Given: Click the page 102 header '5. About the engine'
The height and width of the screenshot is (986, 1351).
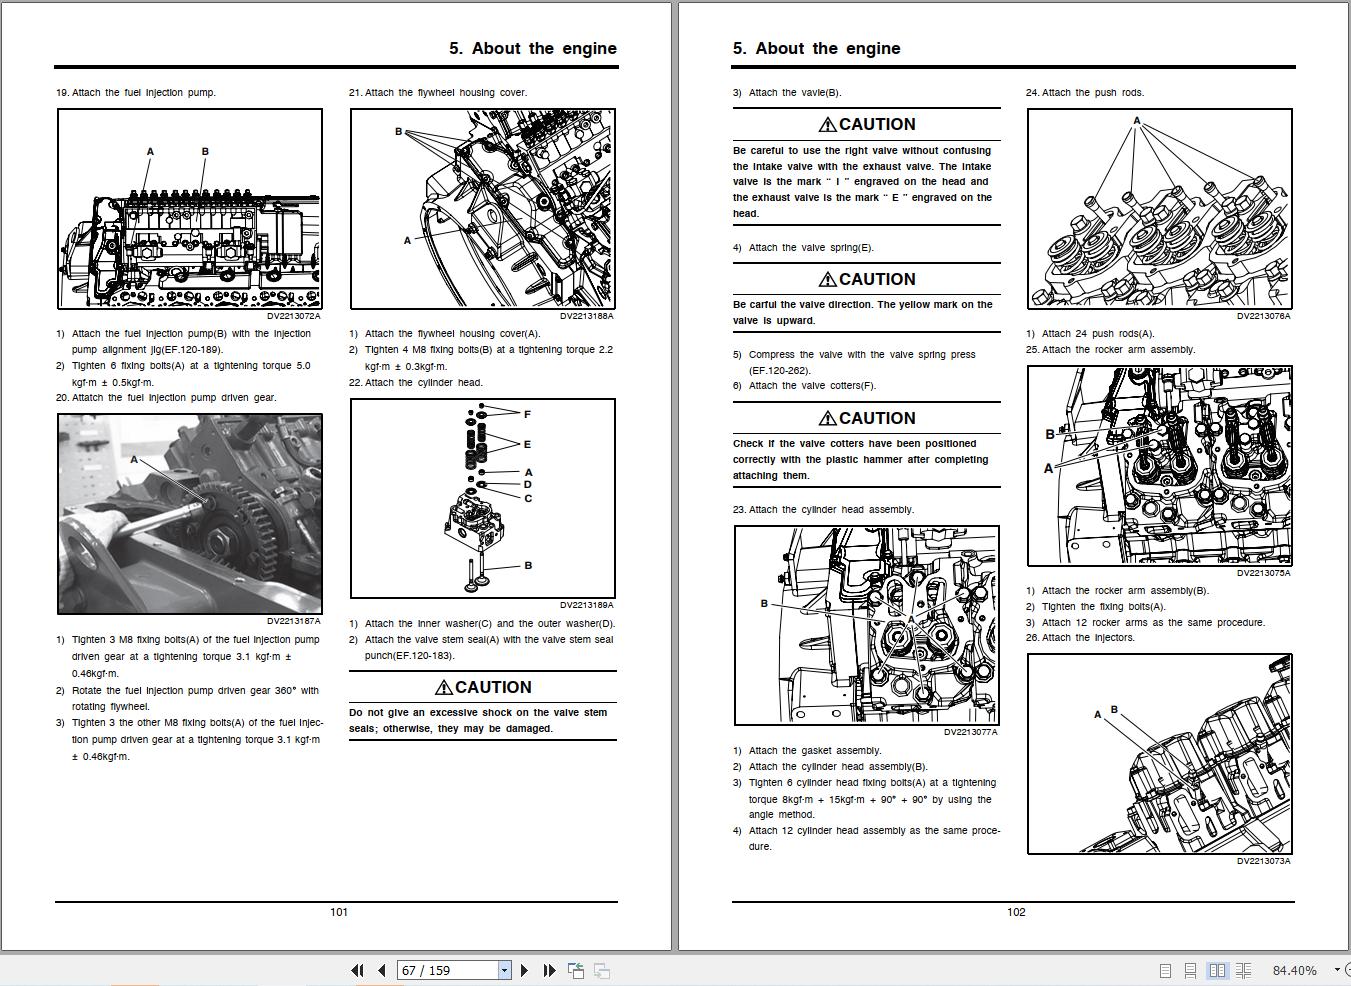Looking at the screenshot, I should click(x=816, y=48).
